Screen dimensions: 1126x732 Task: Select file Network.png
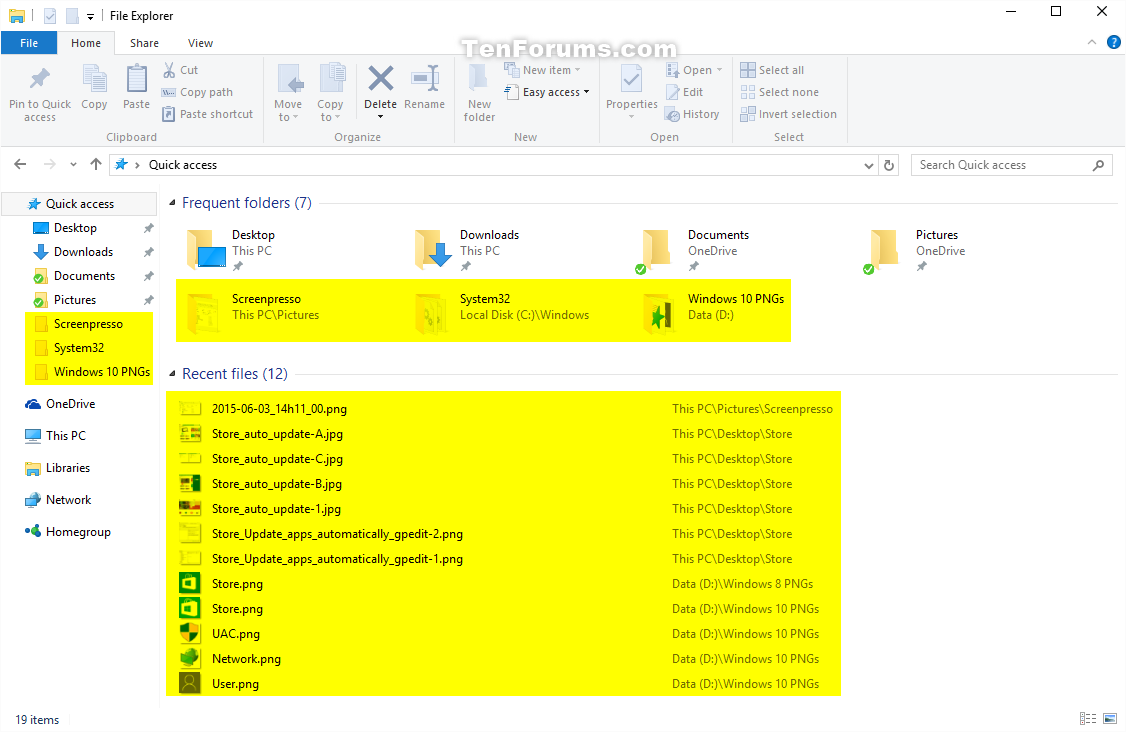click(x=246, y=659)
